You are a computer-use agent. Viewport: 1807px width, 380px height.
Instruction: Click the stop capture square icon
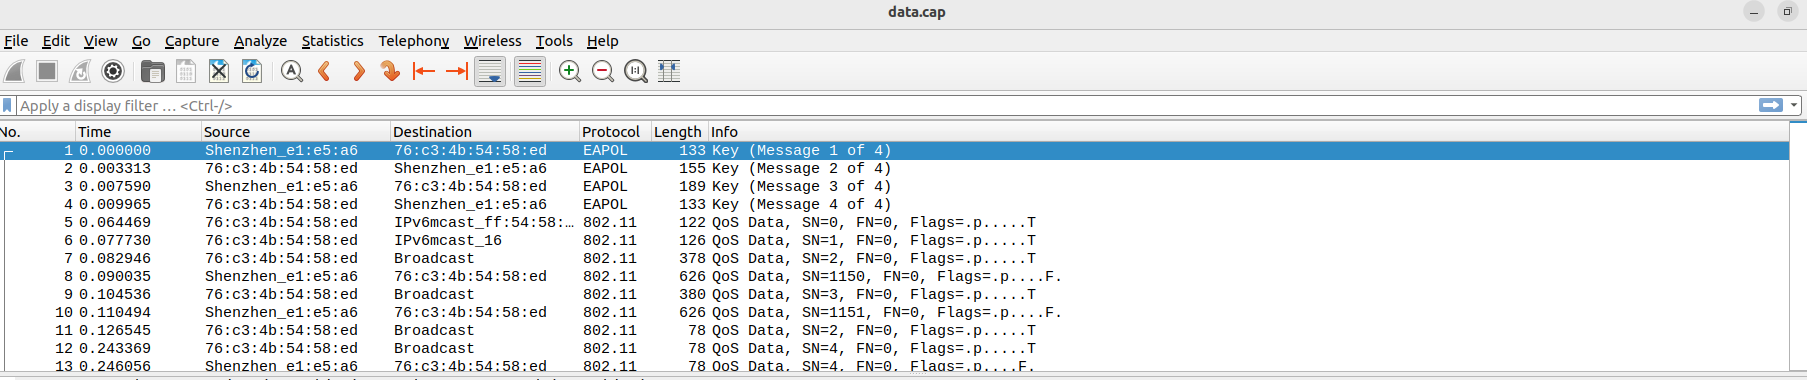(x=47, y=71)
